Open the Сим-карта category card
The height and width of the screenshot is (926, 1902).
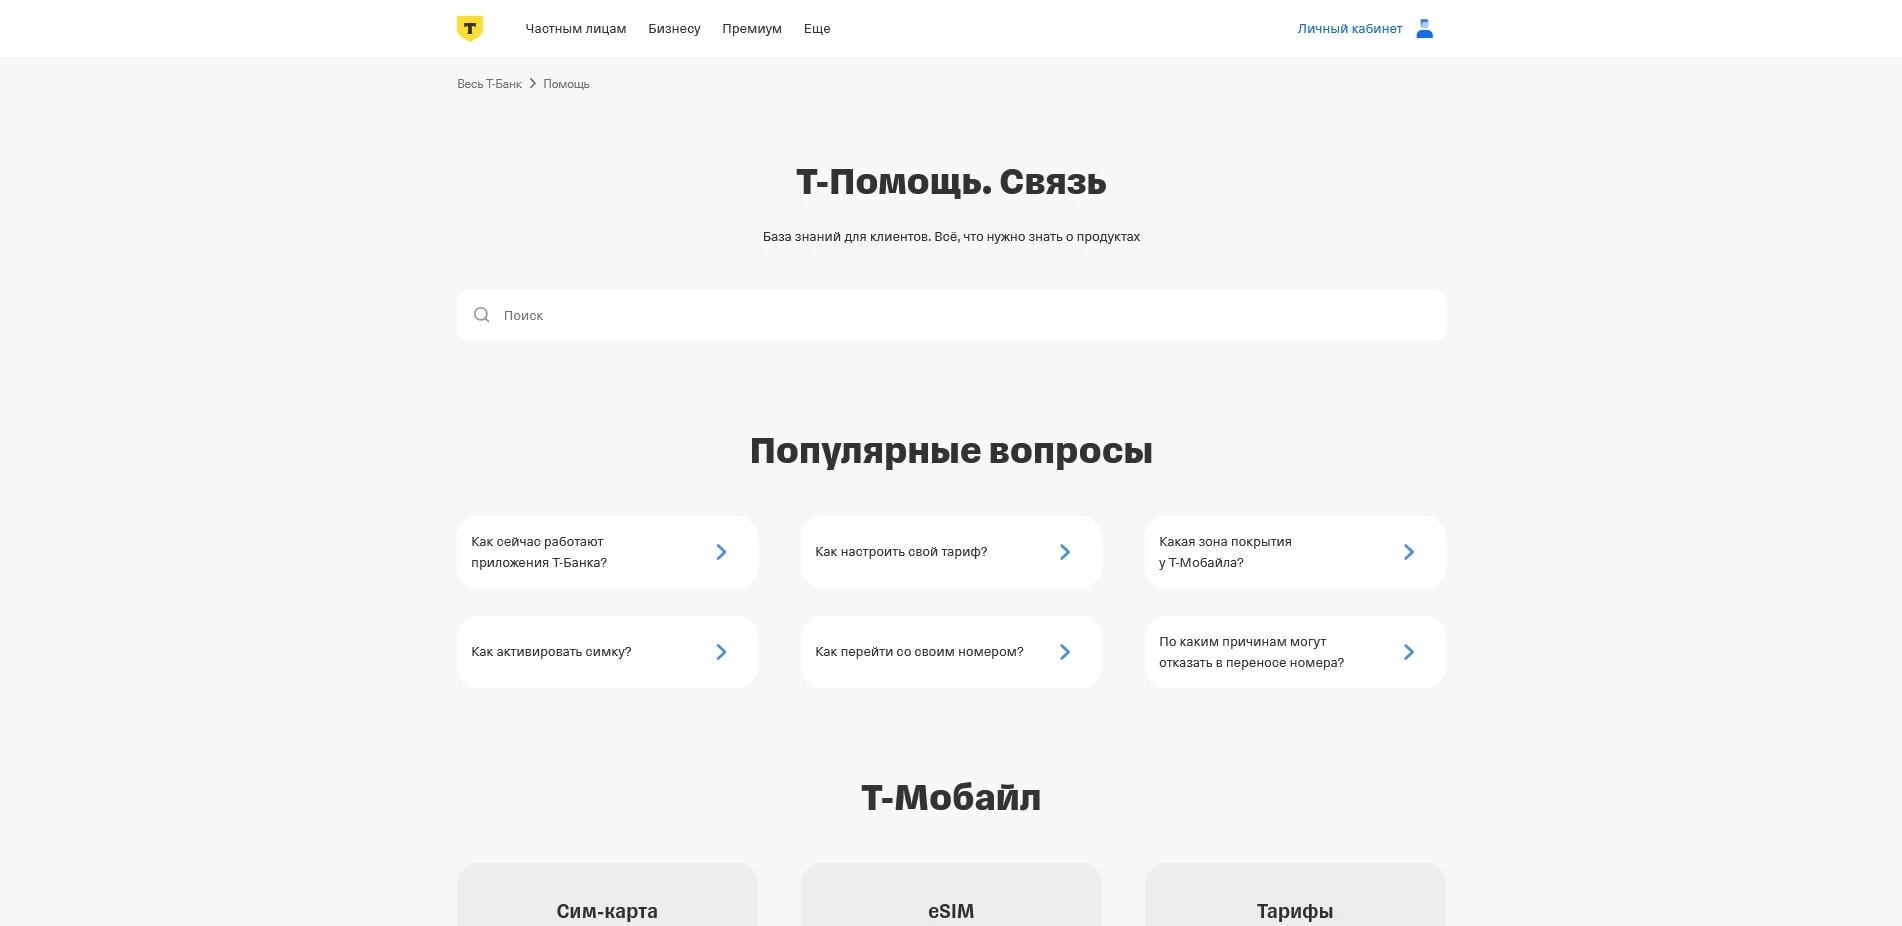[x=607, y=901]
